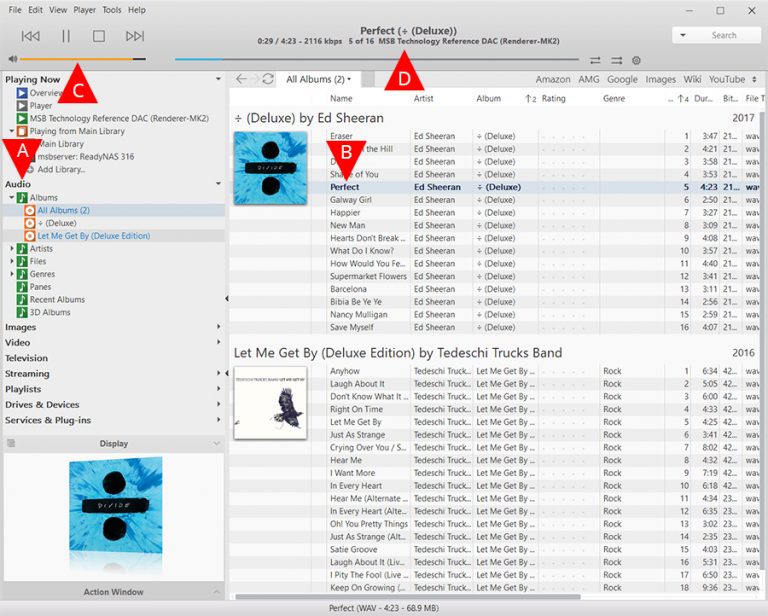Click the Amazon link
This screenshot has width=768, height=616.
[x=553, y=79]
